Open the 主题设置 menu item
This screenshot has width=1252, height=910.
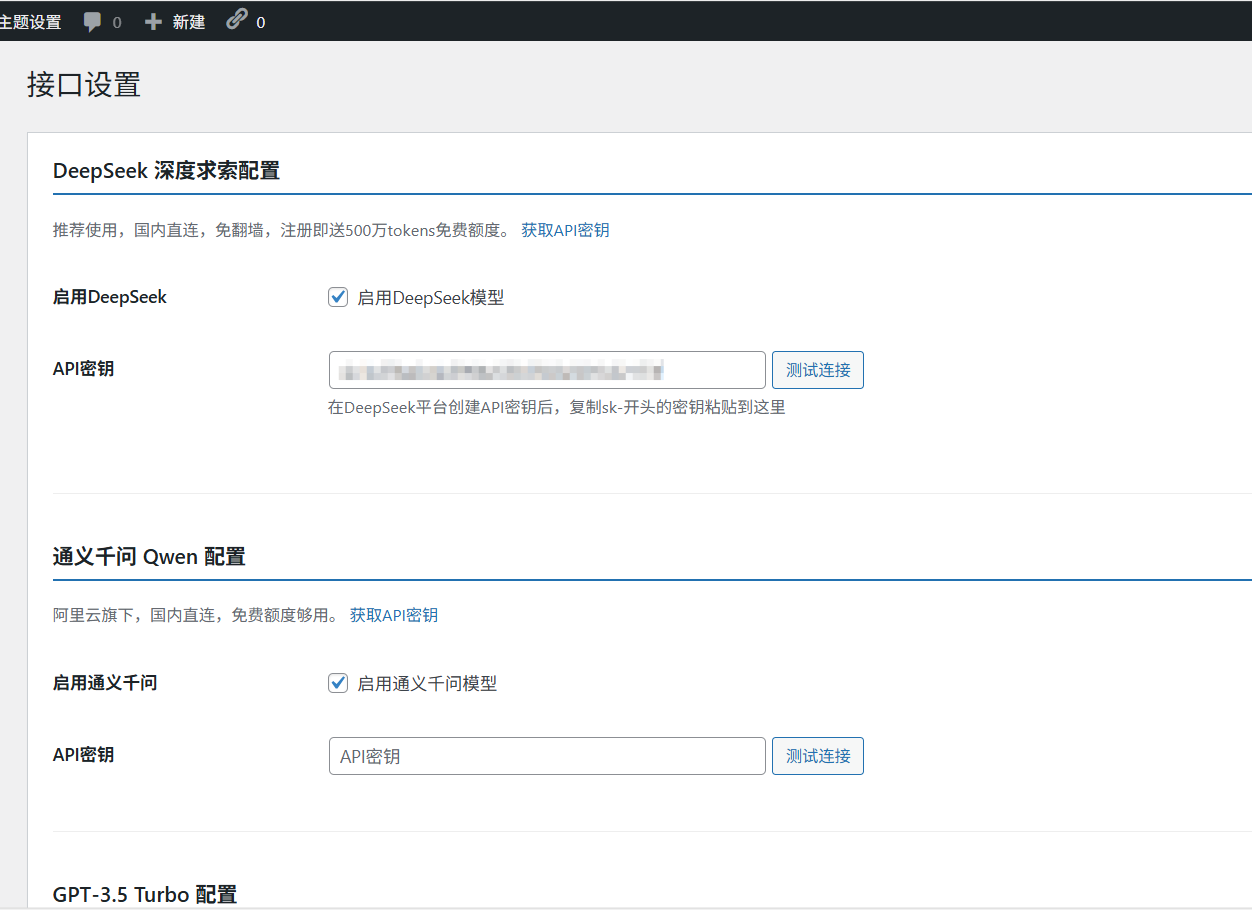tap(31, 21)
